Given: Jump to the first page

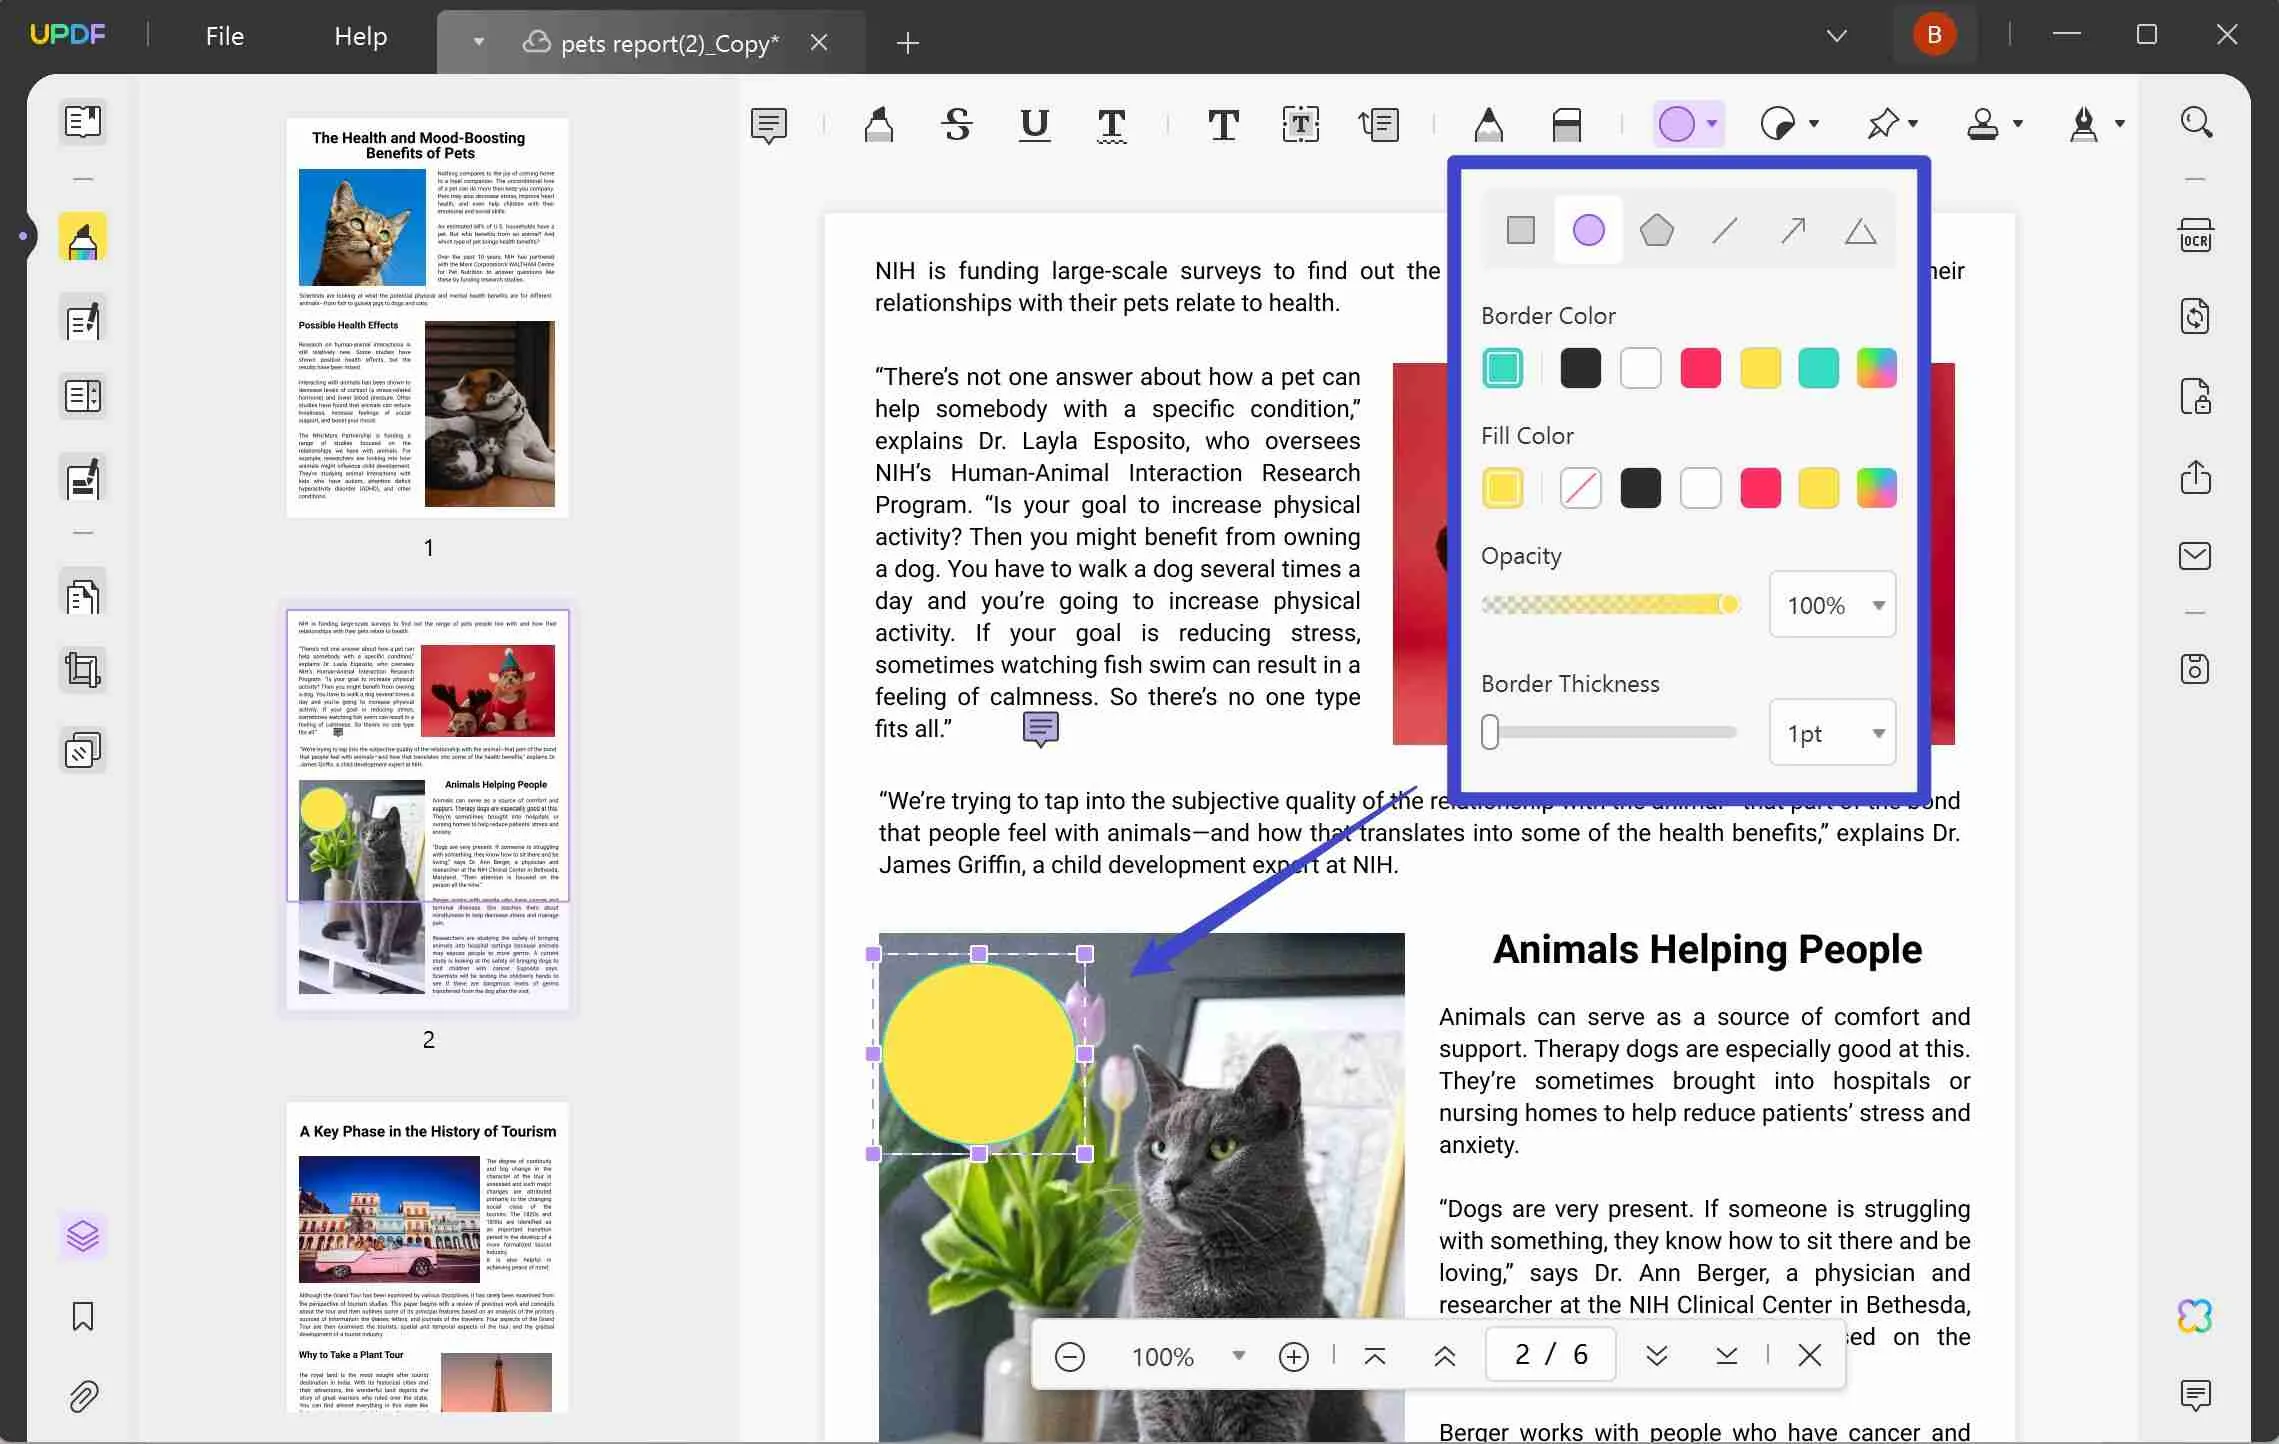Looking at the screenshot, I should click(x=1375, y=1356).
